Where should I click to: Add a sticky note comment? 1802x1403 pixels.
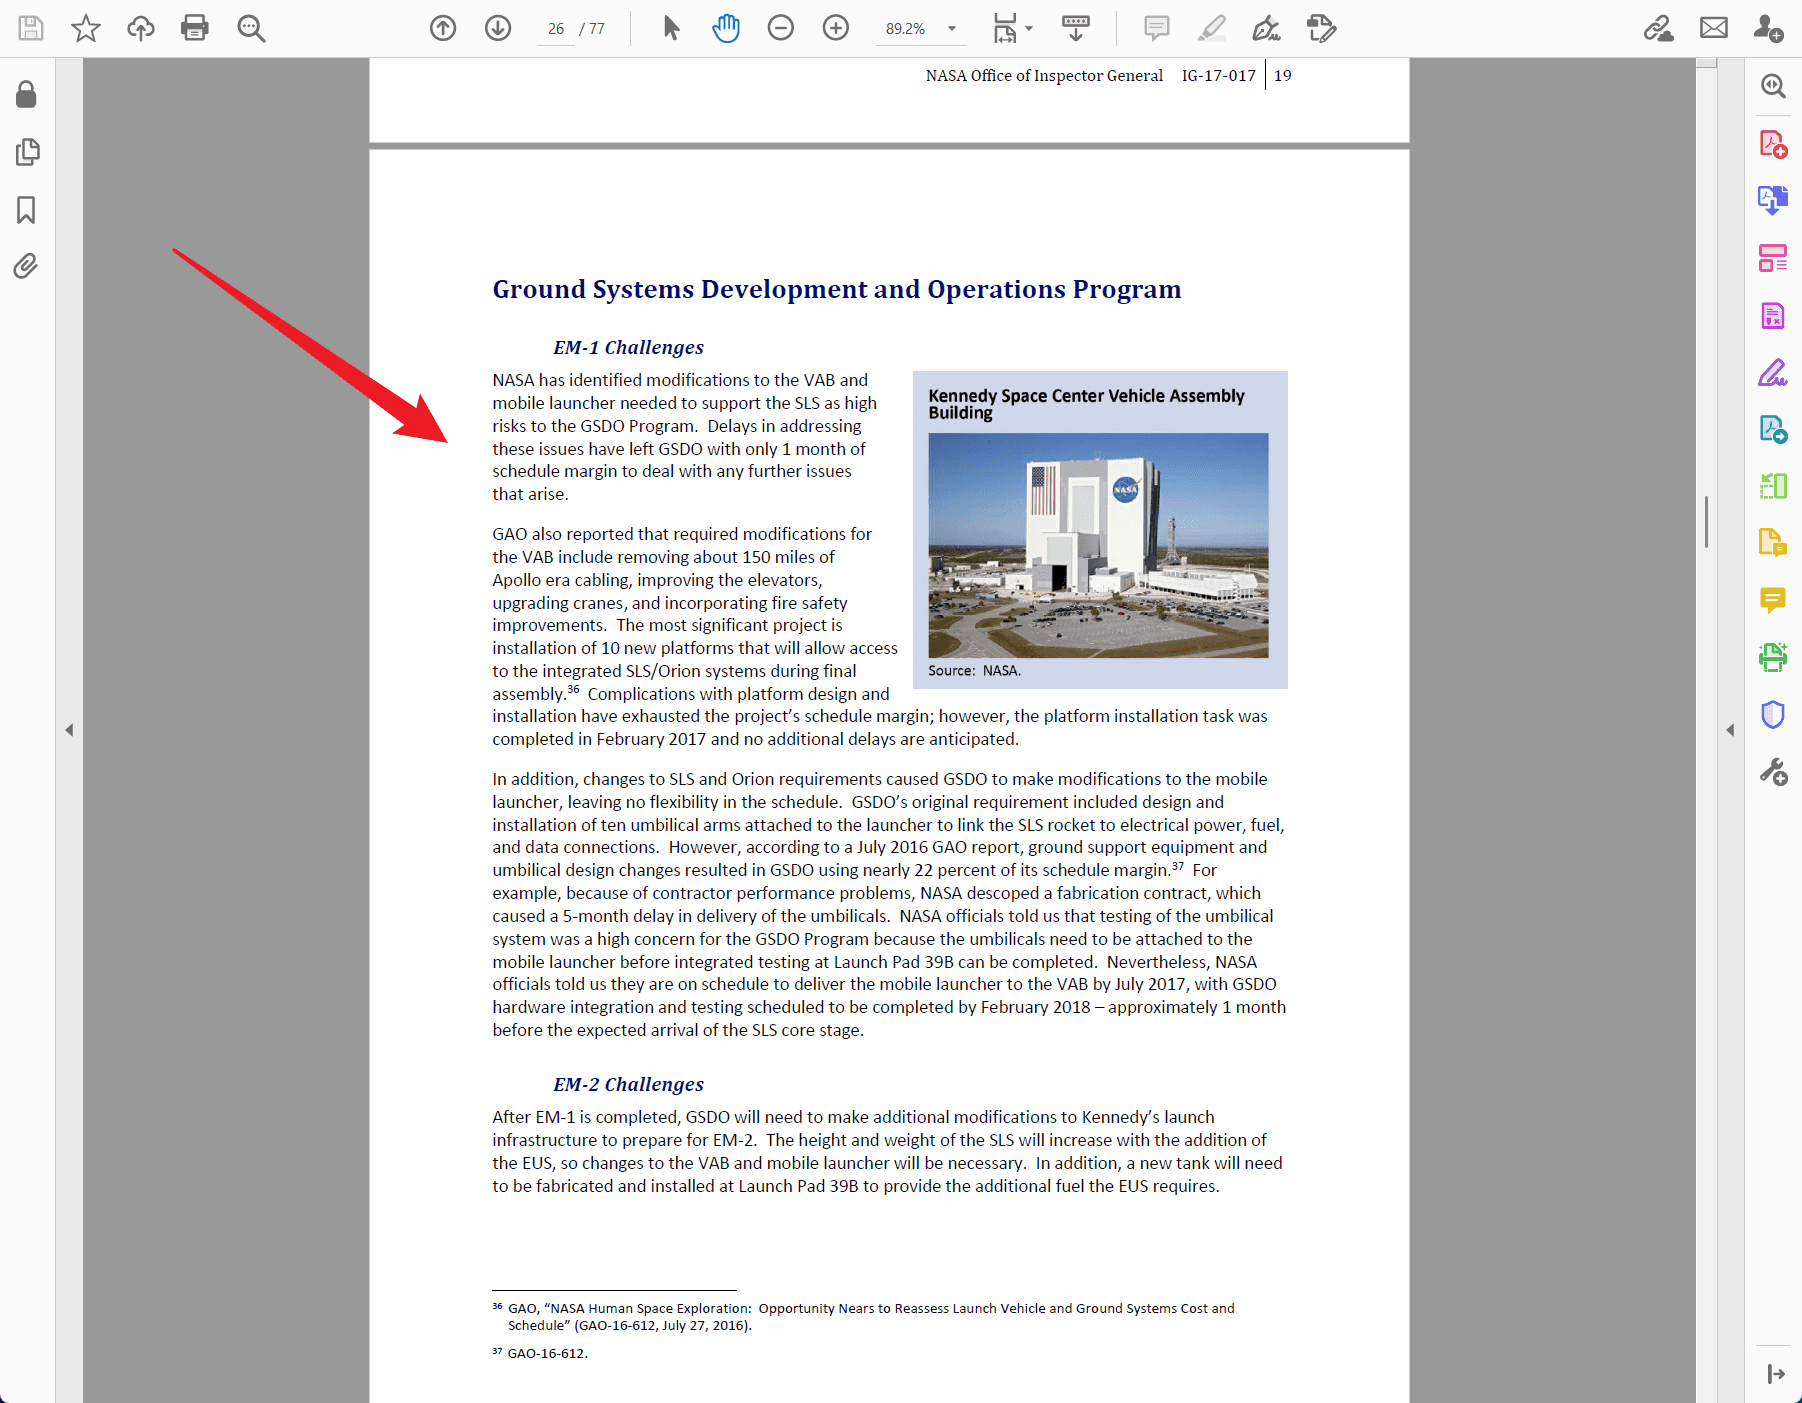coord(1157,28)
